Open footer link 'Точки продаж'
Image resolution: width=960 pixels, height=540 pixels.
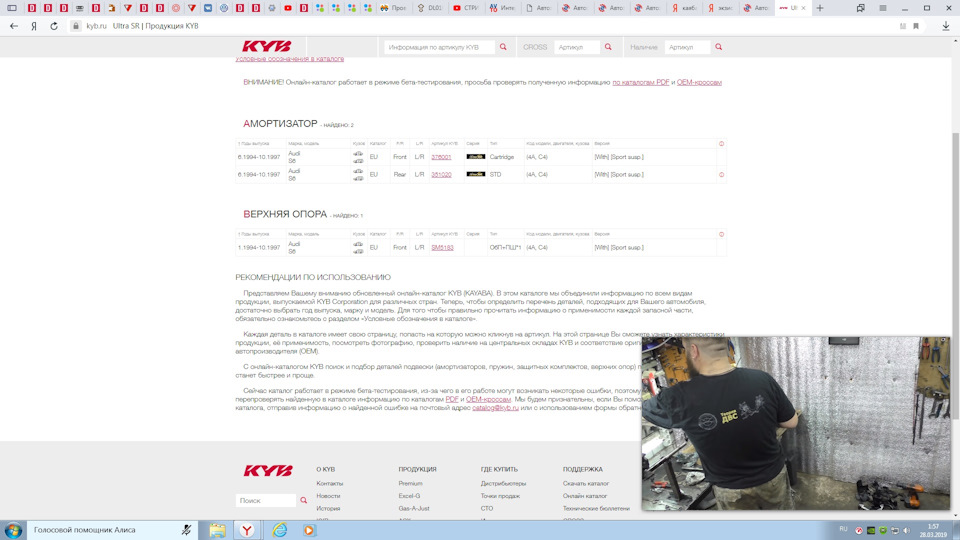point(500,496)
